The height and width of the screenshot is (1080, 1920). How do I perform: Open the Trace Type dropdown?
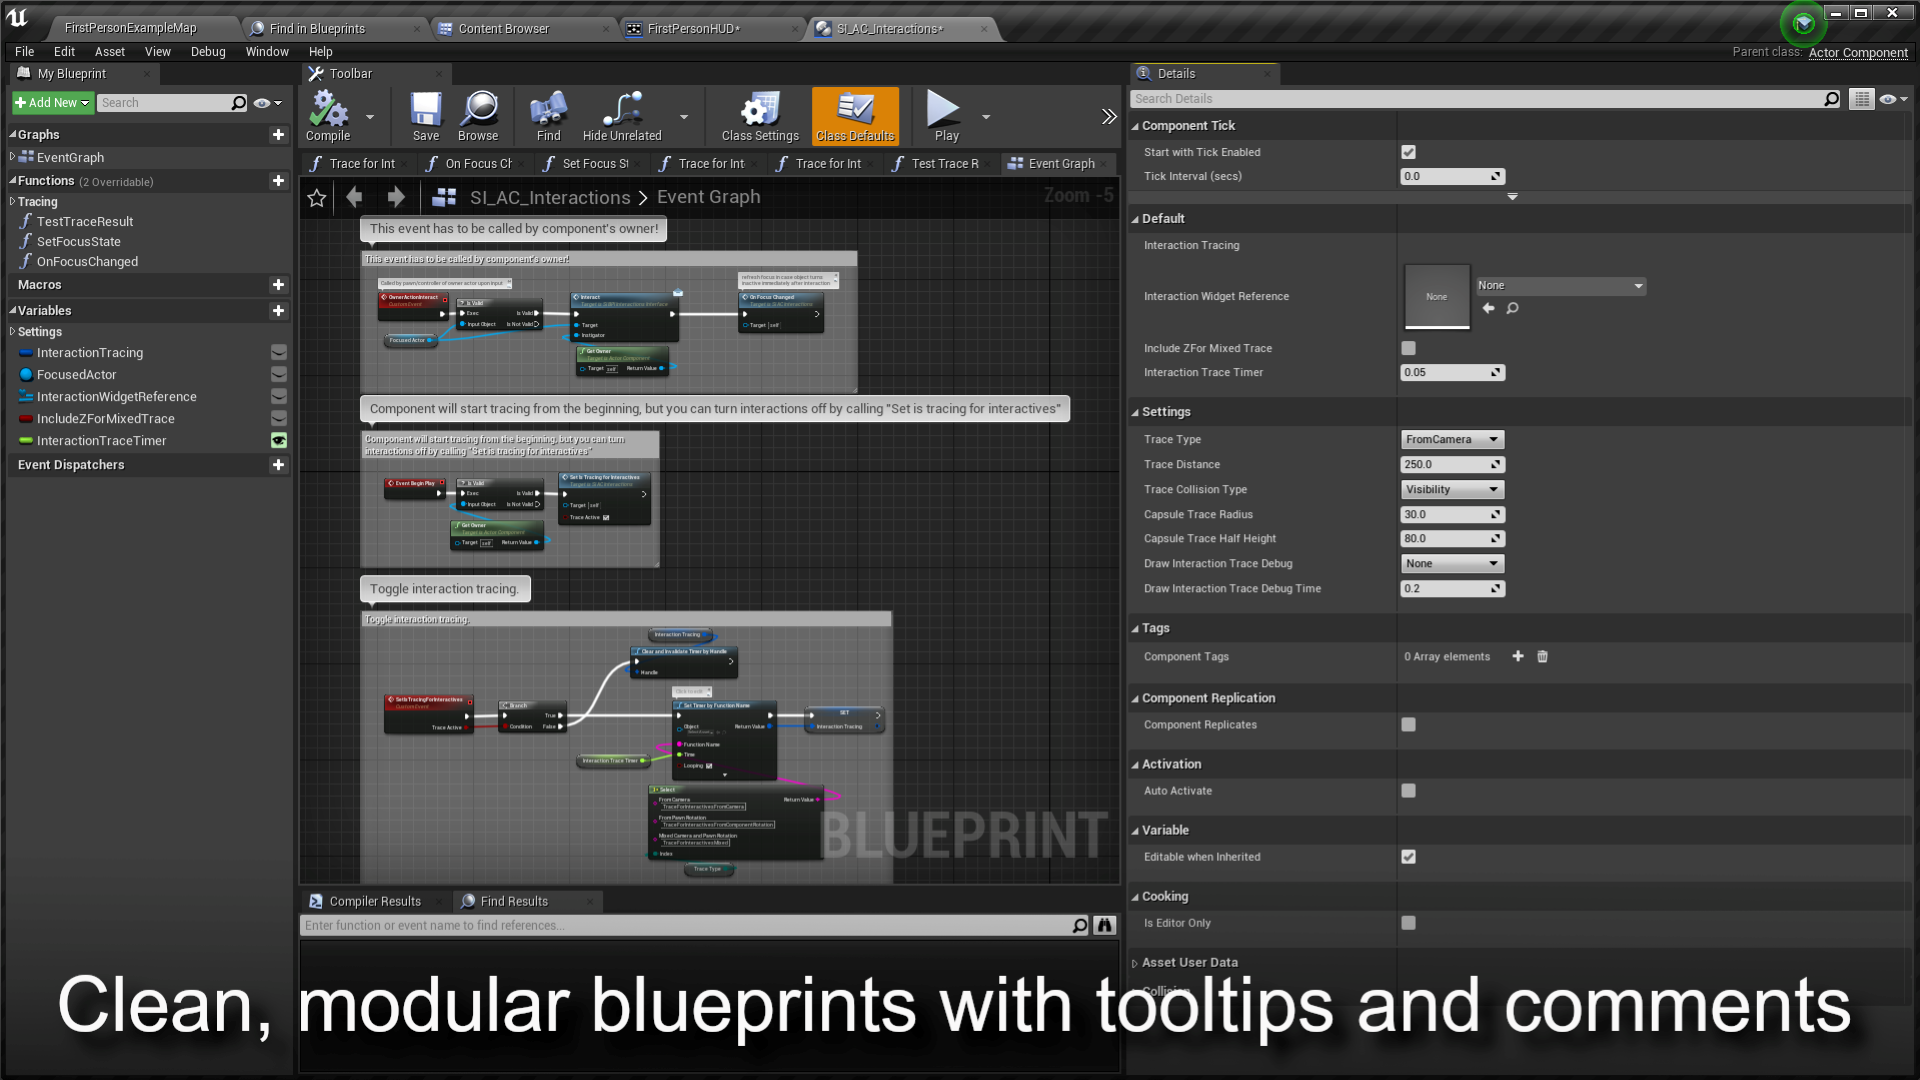coord(1451,439)
